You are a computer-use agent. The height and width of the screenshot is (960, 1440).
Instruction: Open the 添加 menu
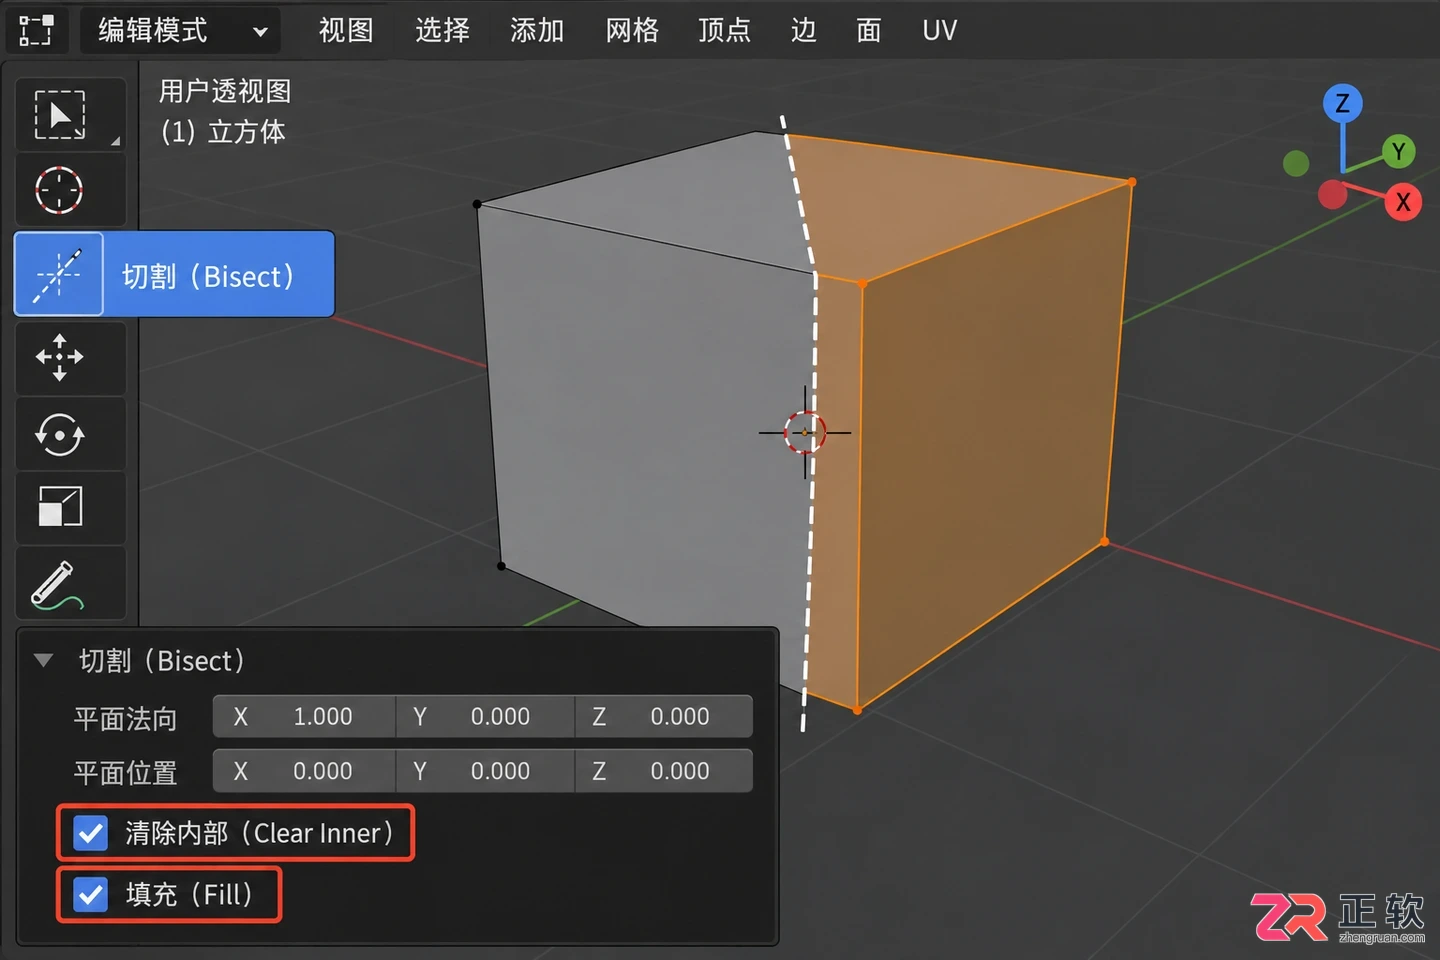click(x=537, y=30)
